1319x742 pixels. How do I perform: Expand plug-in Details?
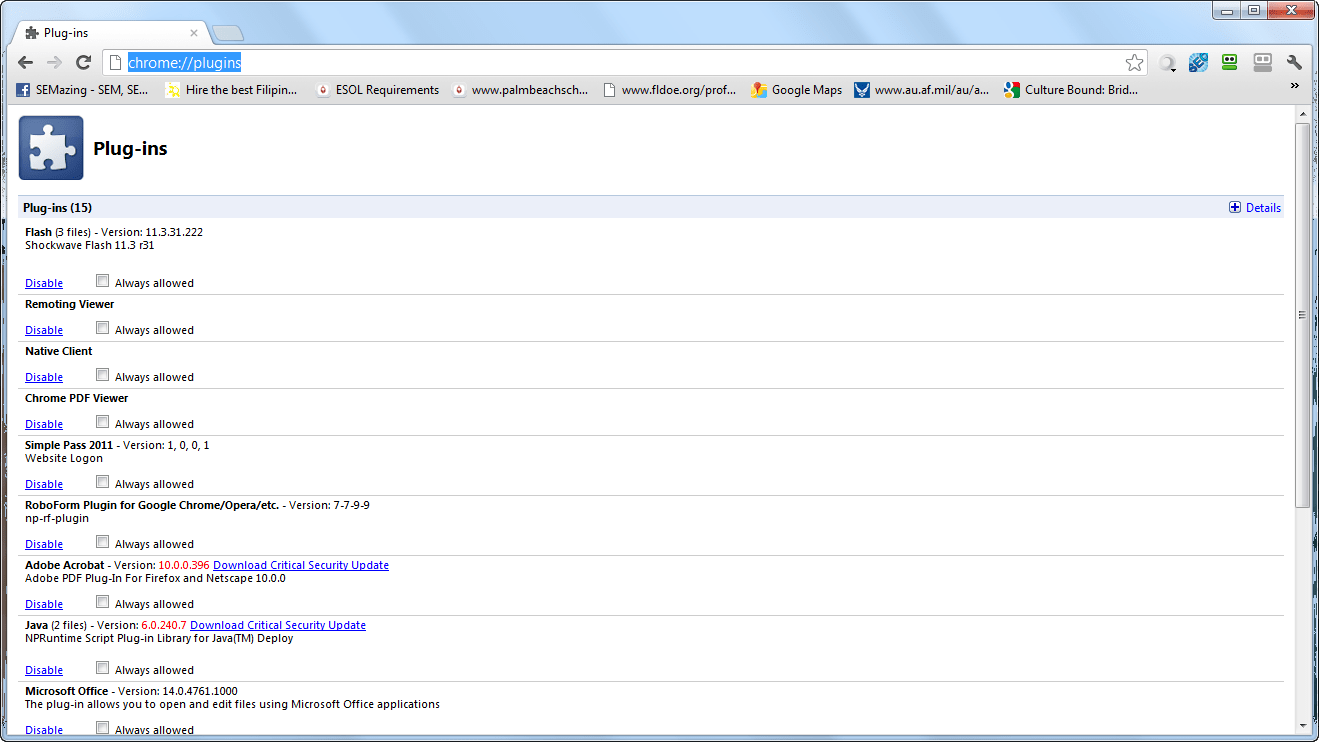pyautogui.click(x=1255, y=208)
